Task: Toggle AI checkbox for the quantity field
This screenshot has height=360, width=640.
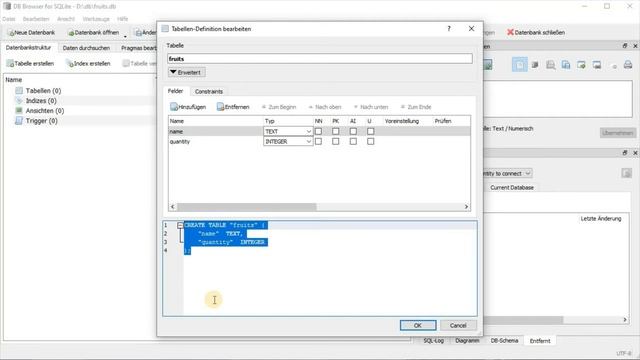Action: tap(353, 141)
